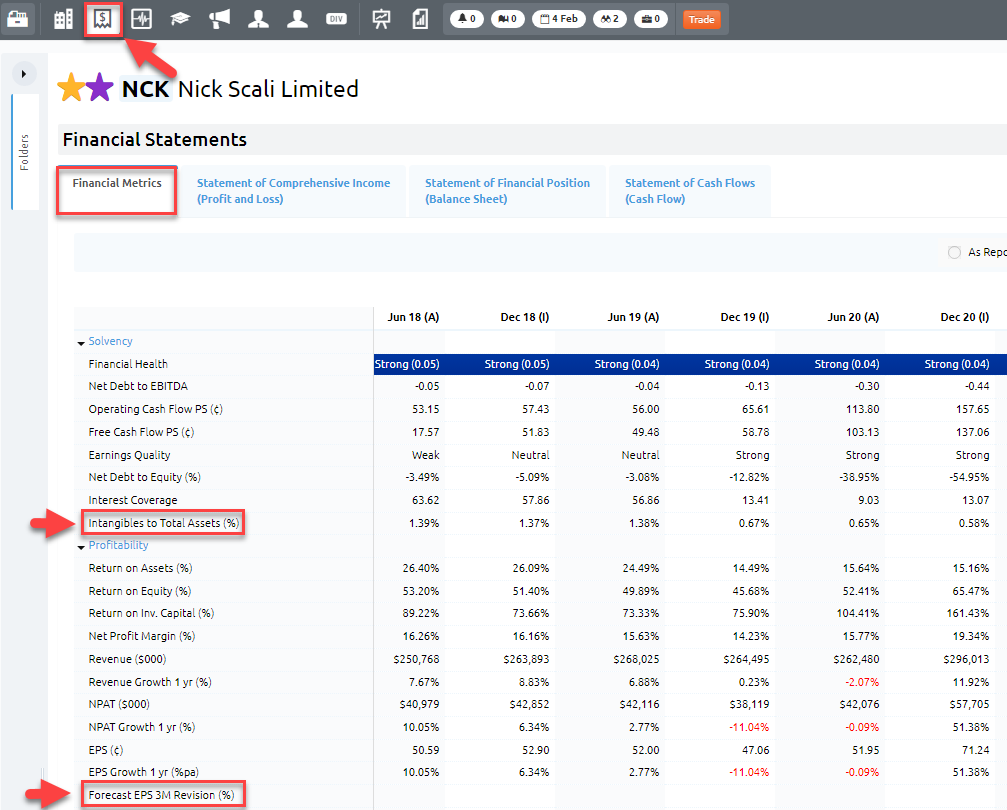Image resolution: width=1007 pixels, height=810 pixels.
Task: Click the EPS Growth 1 yr row label
Action: (x=144, y=772)
